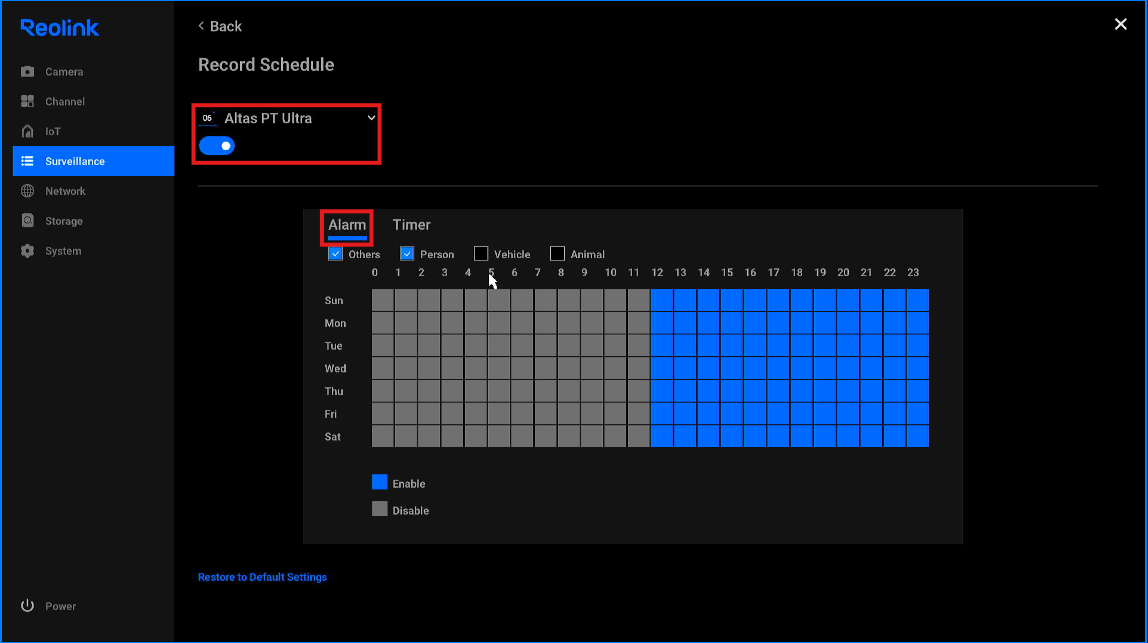
Task: Open the Channel menu label
Action: coord(65,102)
